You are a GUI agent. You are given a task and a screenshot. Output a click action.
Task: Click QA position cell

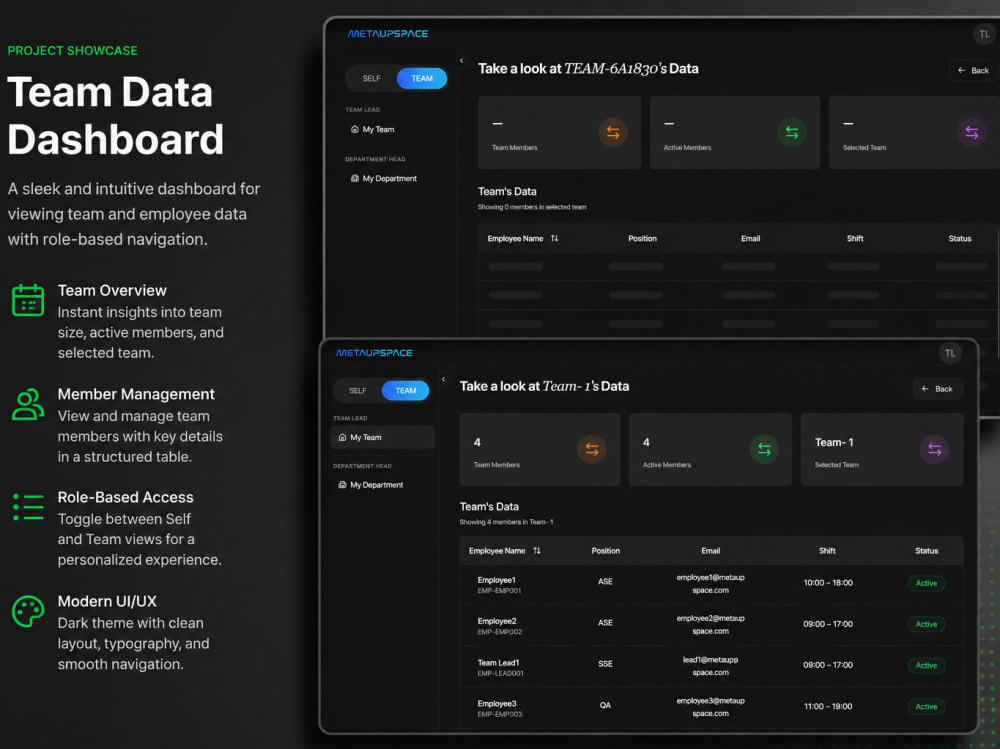point(605,705)
